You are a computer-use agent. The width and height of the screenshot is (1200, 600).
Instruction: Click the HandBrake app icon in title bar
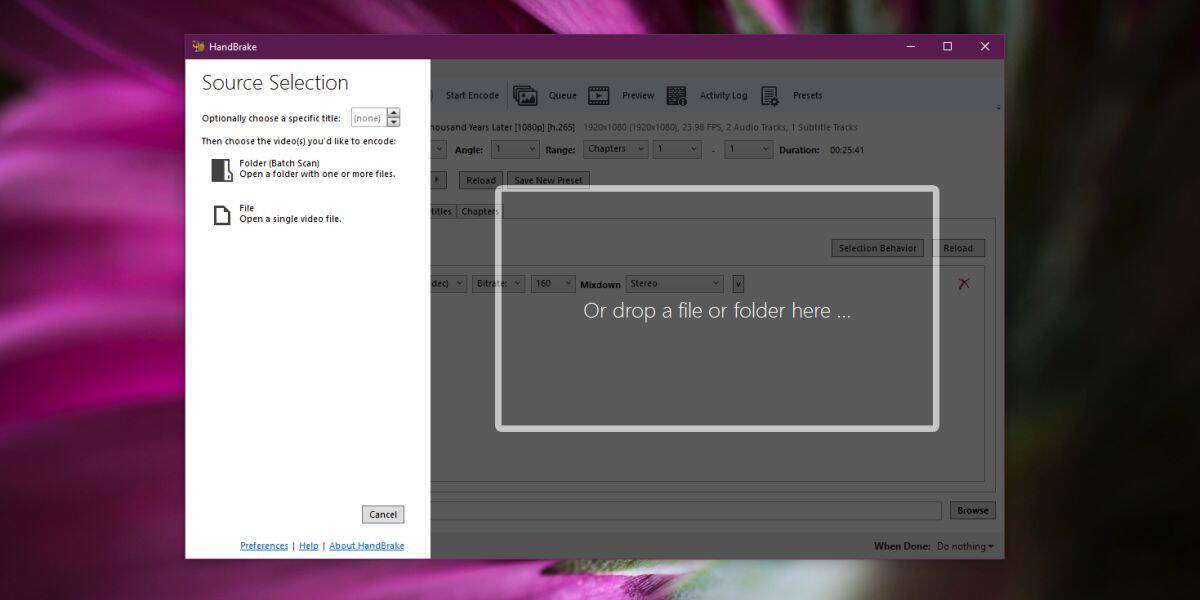tap(198, 46)
